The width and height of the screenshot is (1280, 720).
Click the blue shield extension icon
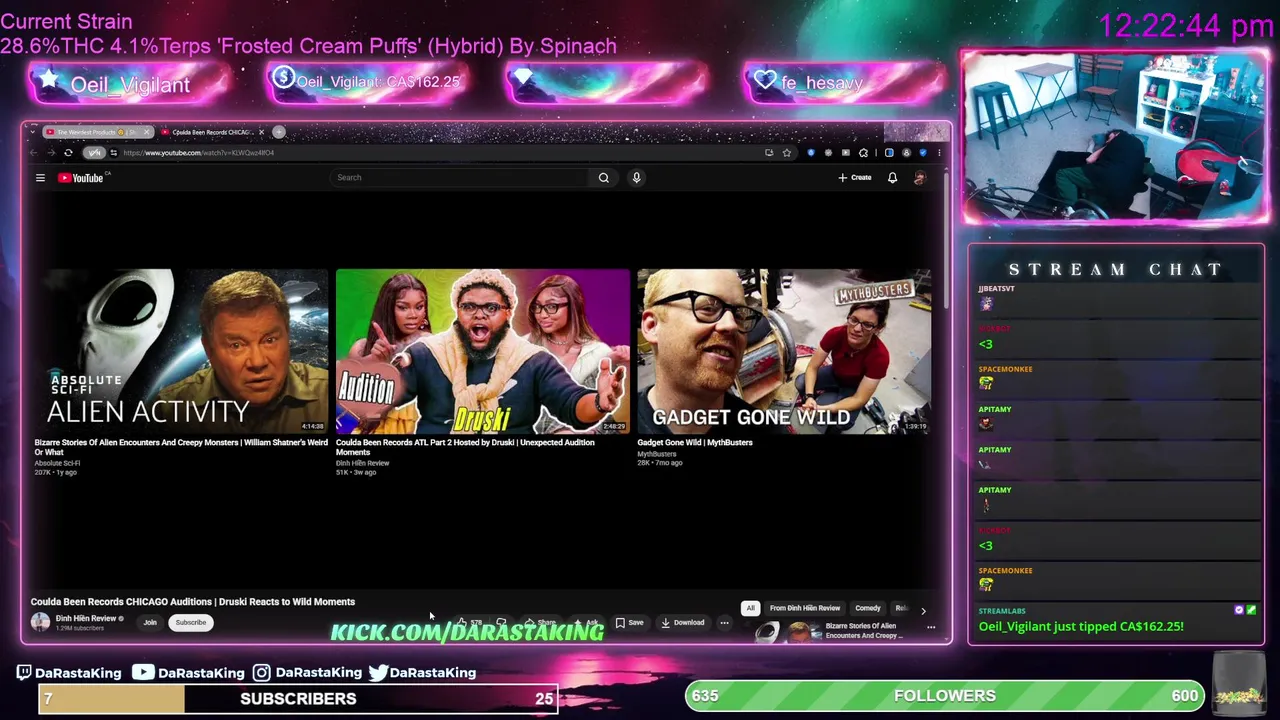(923, 153)
